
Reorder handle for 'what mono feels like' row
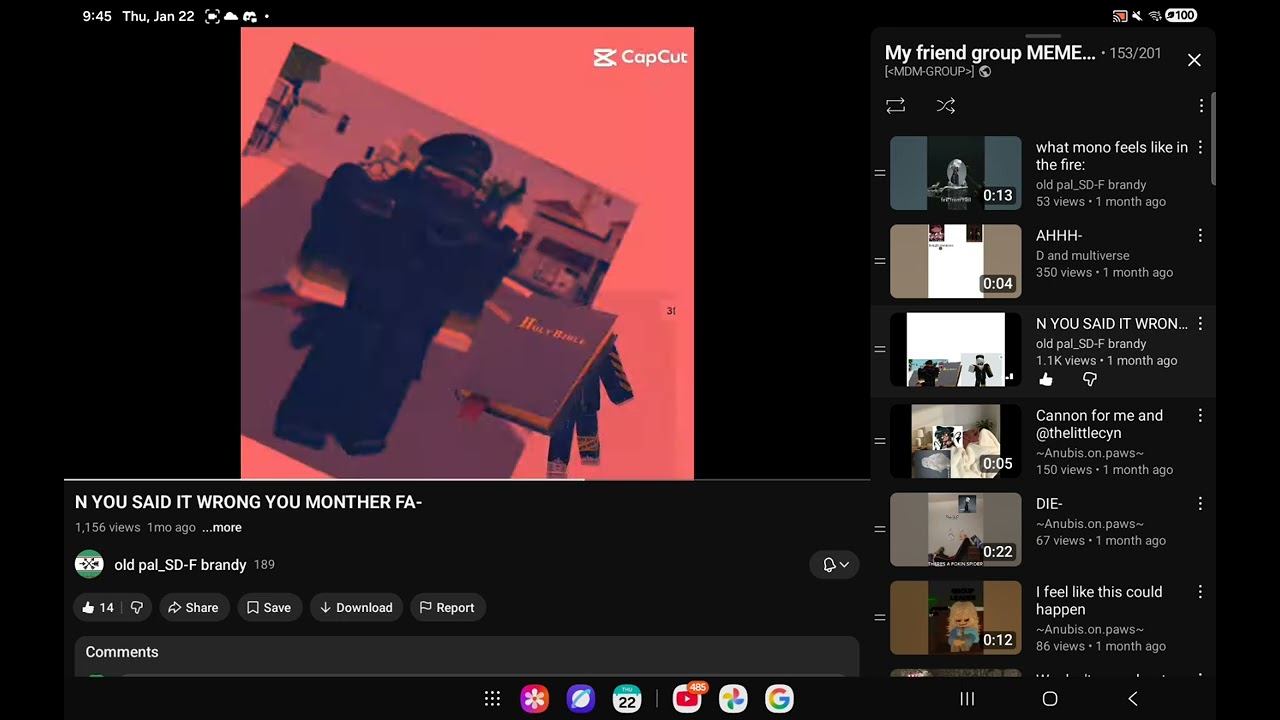tap(880, 173)
